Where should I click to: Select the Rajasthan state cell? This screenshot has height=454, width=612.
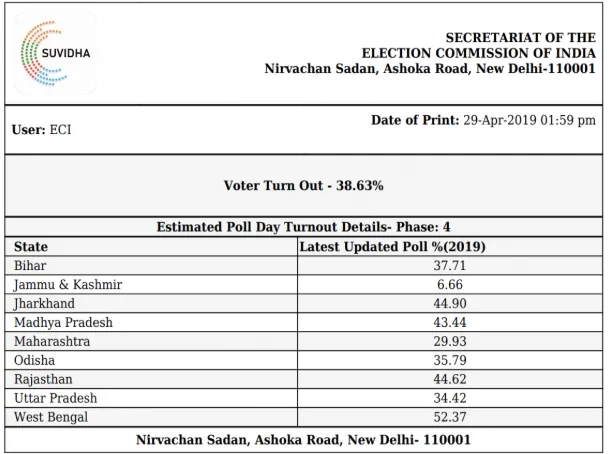(45, 380)
